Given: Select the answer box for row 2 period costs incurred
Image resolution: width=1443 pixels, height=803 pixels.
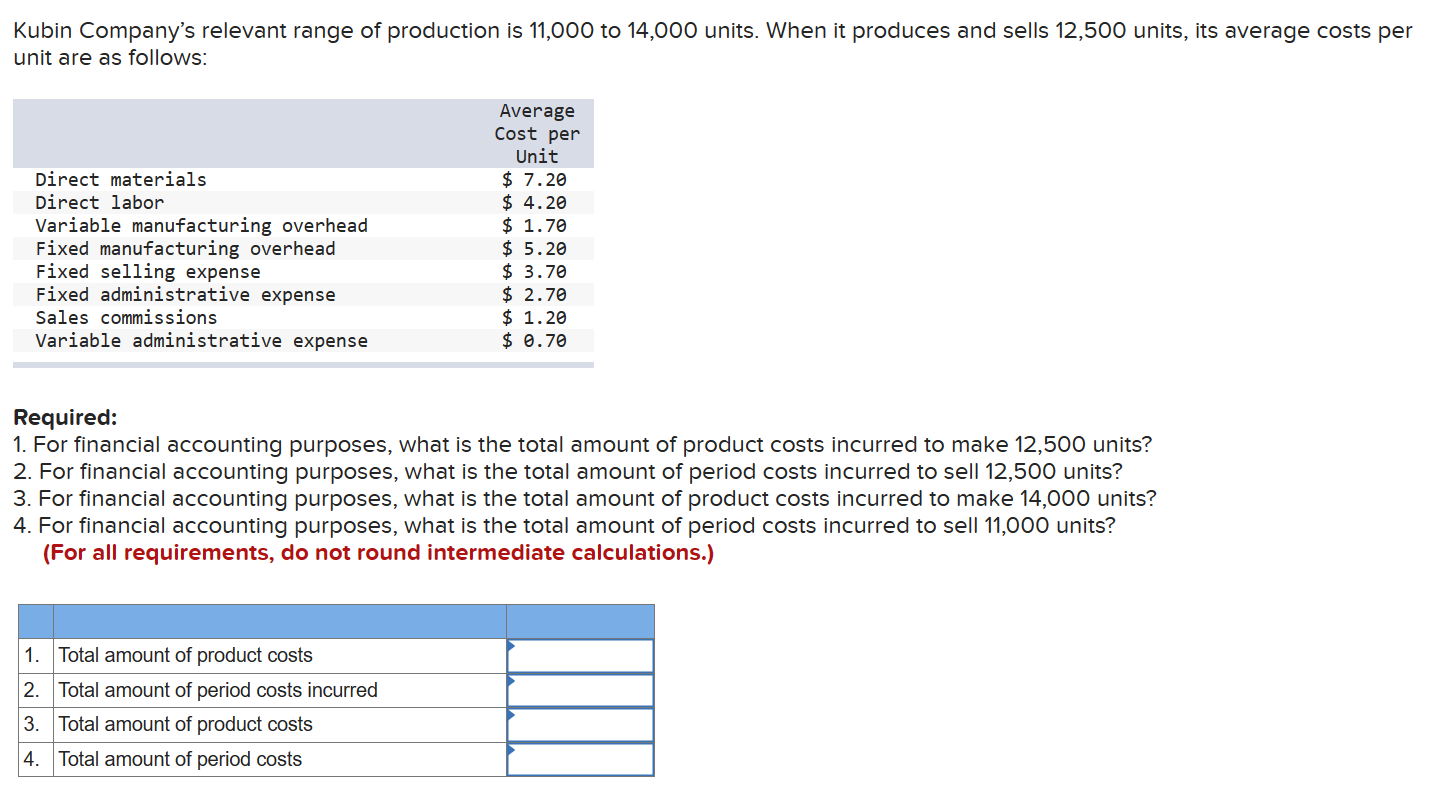Looking at the screenshot, I should [580, 691].
